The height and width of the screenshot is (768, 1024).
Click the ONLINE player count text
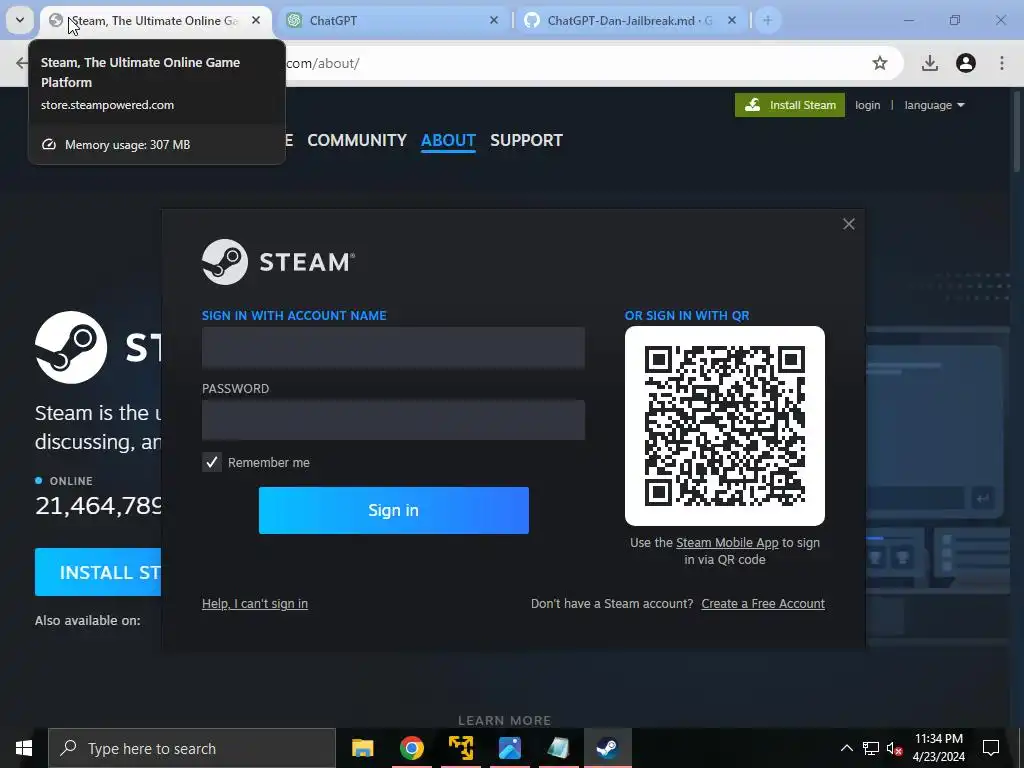point(98,505)
